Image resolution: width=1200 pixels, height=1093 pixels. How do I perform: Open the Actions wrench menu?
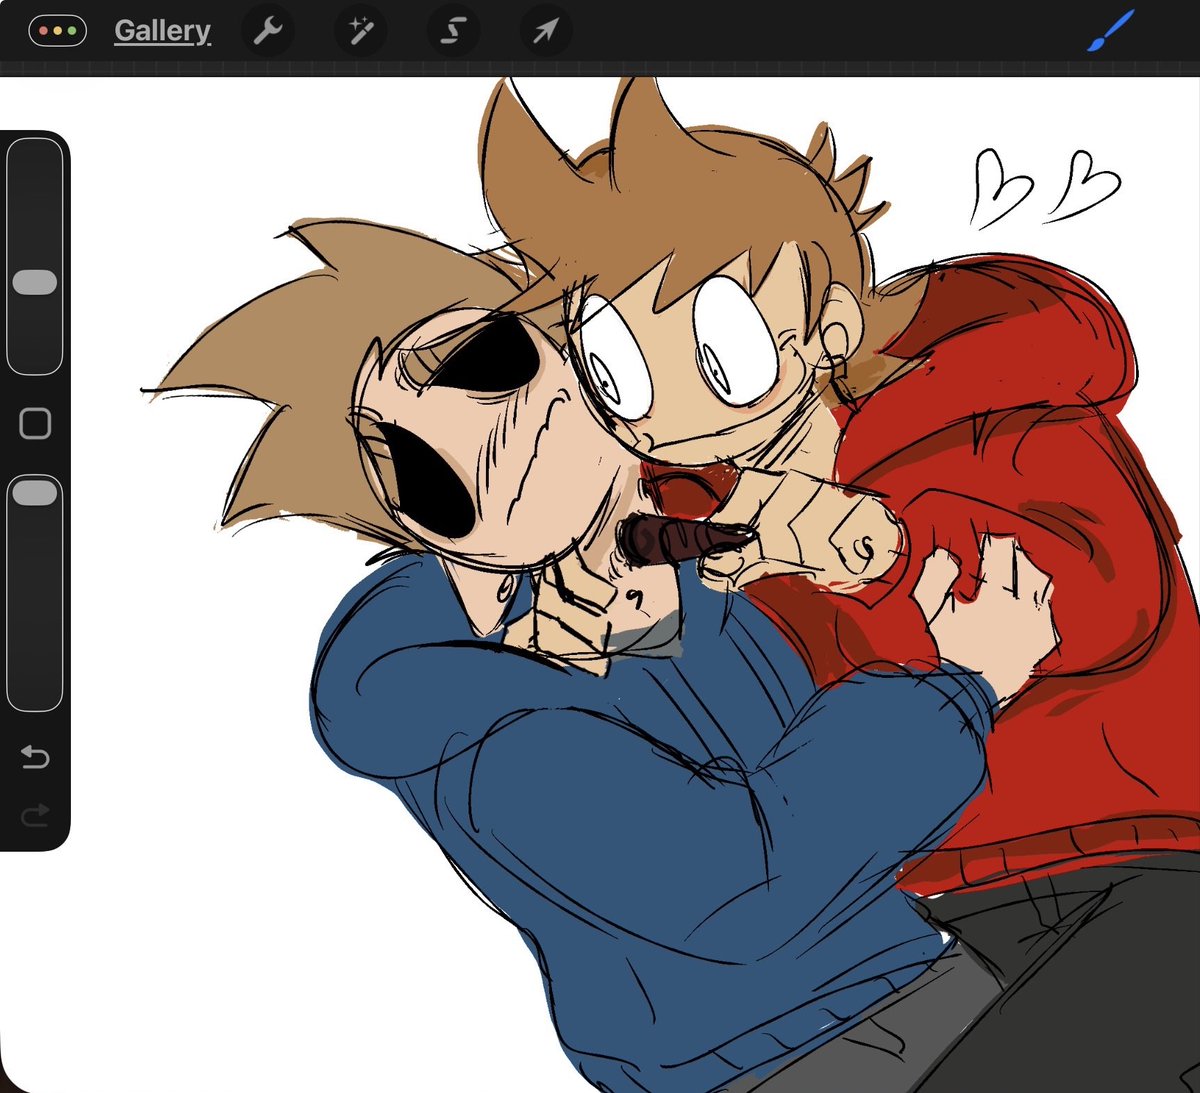(267, 31)
